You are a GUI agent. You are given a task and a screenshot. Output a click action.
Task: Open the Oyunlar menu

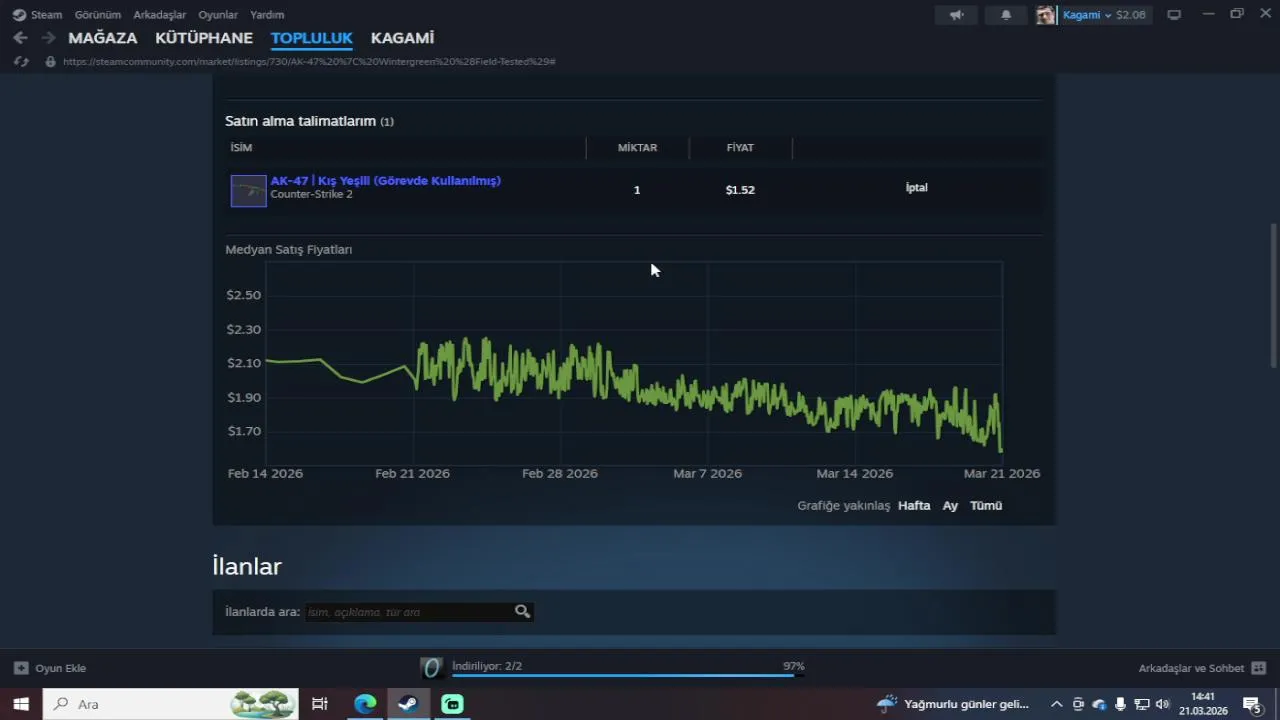218,15
